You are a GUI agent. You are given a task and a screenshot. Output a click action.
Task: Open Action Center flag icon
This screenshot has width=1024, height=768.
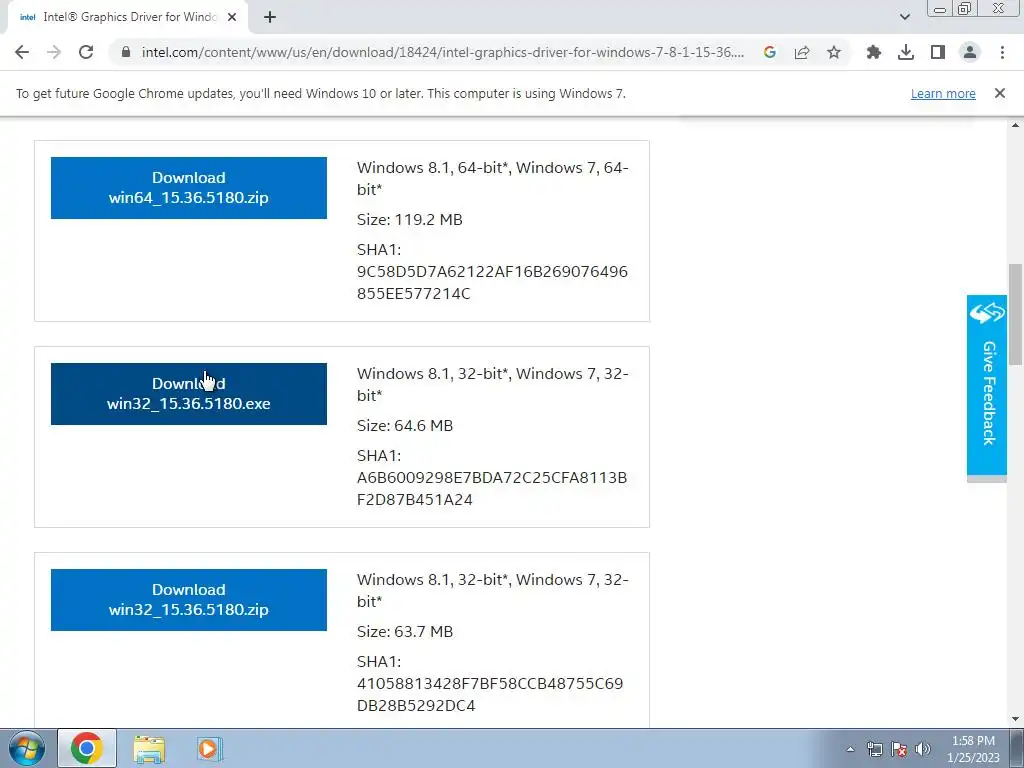coord(899,749)
